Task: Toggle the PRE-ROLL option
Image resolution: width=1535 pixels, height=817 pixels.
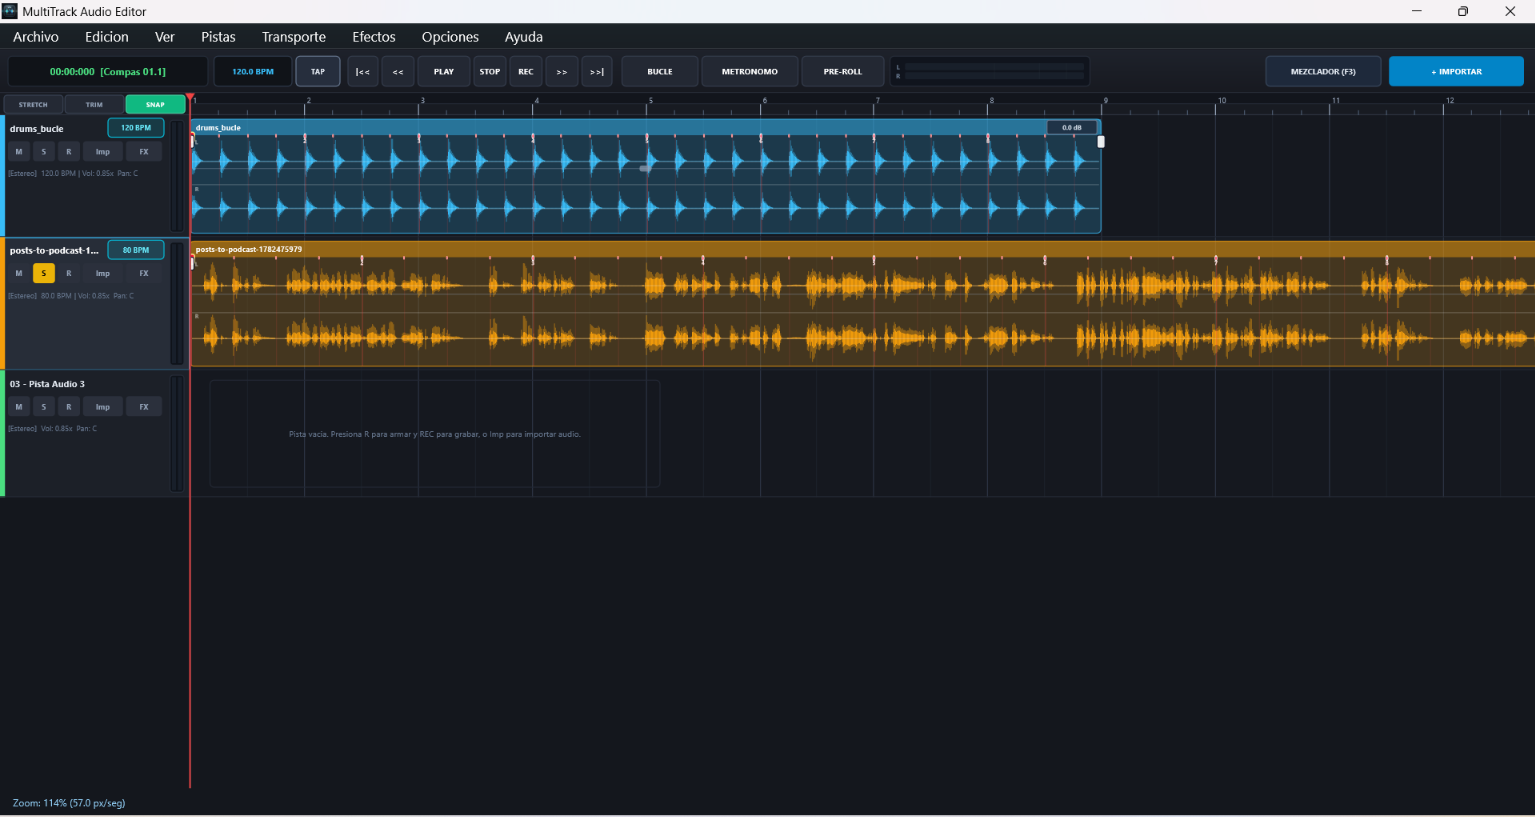Action: (843, 72)
